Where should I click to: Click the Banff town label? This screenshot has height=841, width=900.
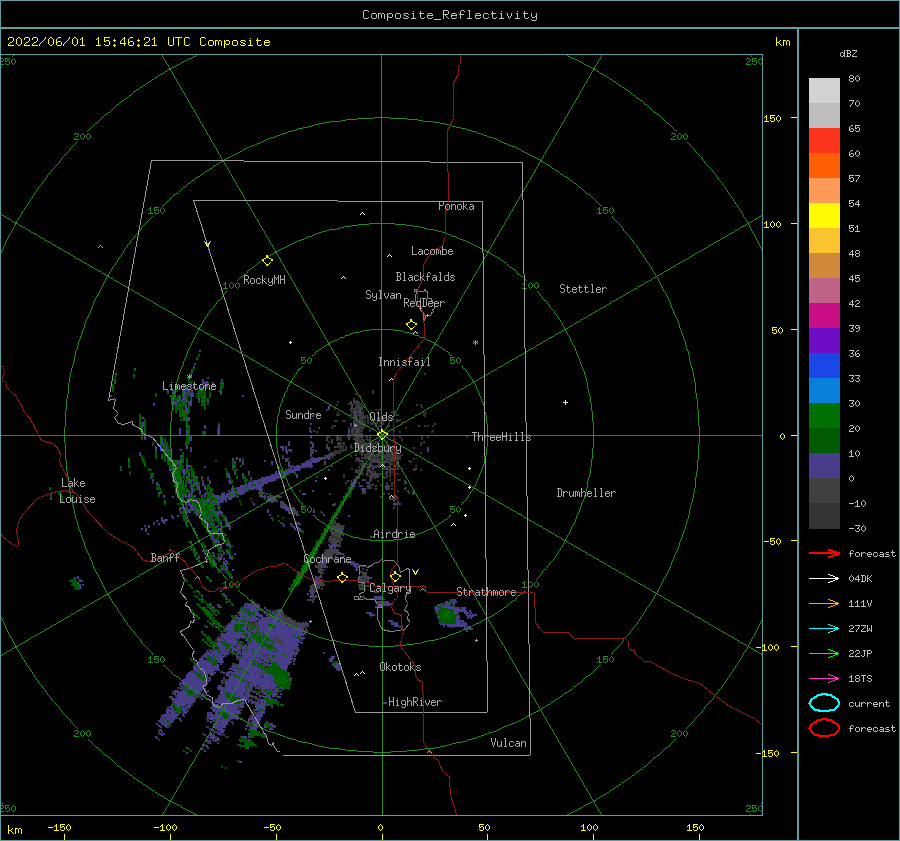[x=165, y=557]
